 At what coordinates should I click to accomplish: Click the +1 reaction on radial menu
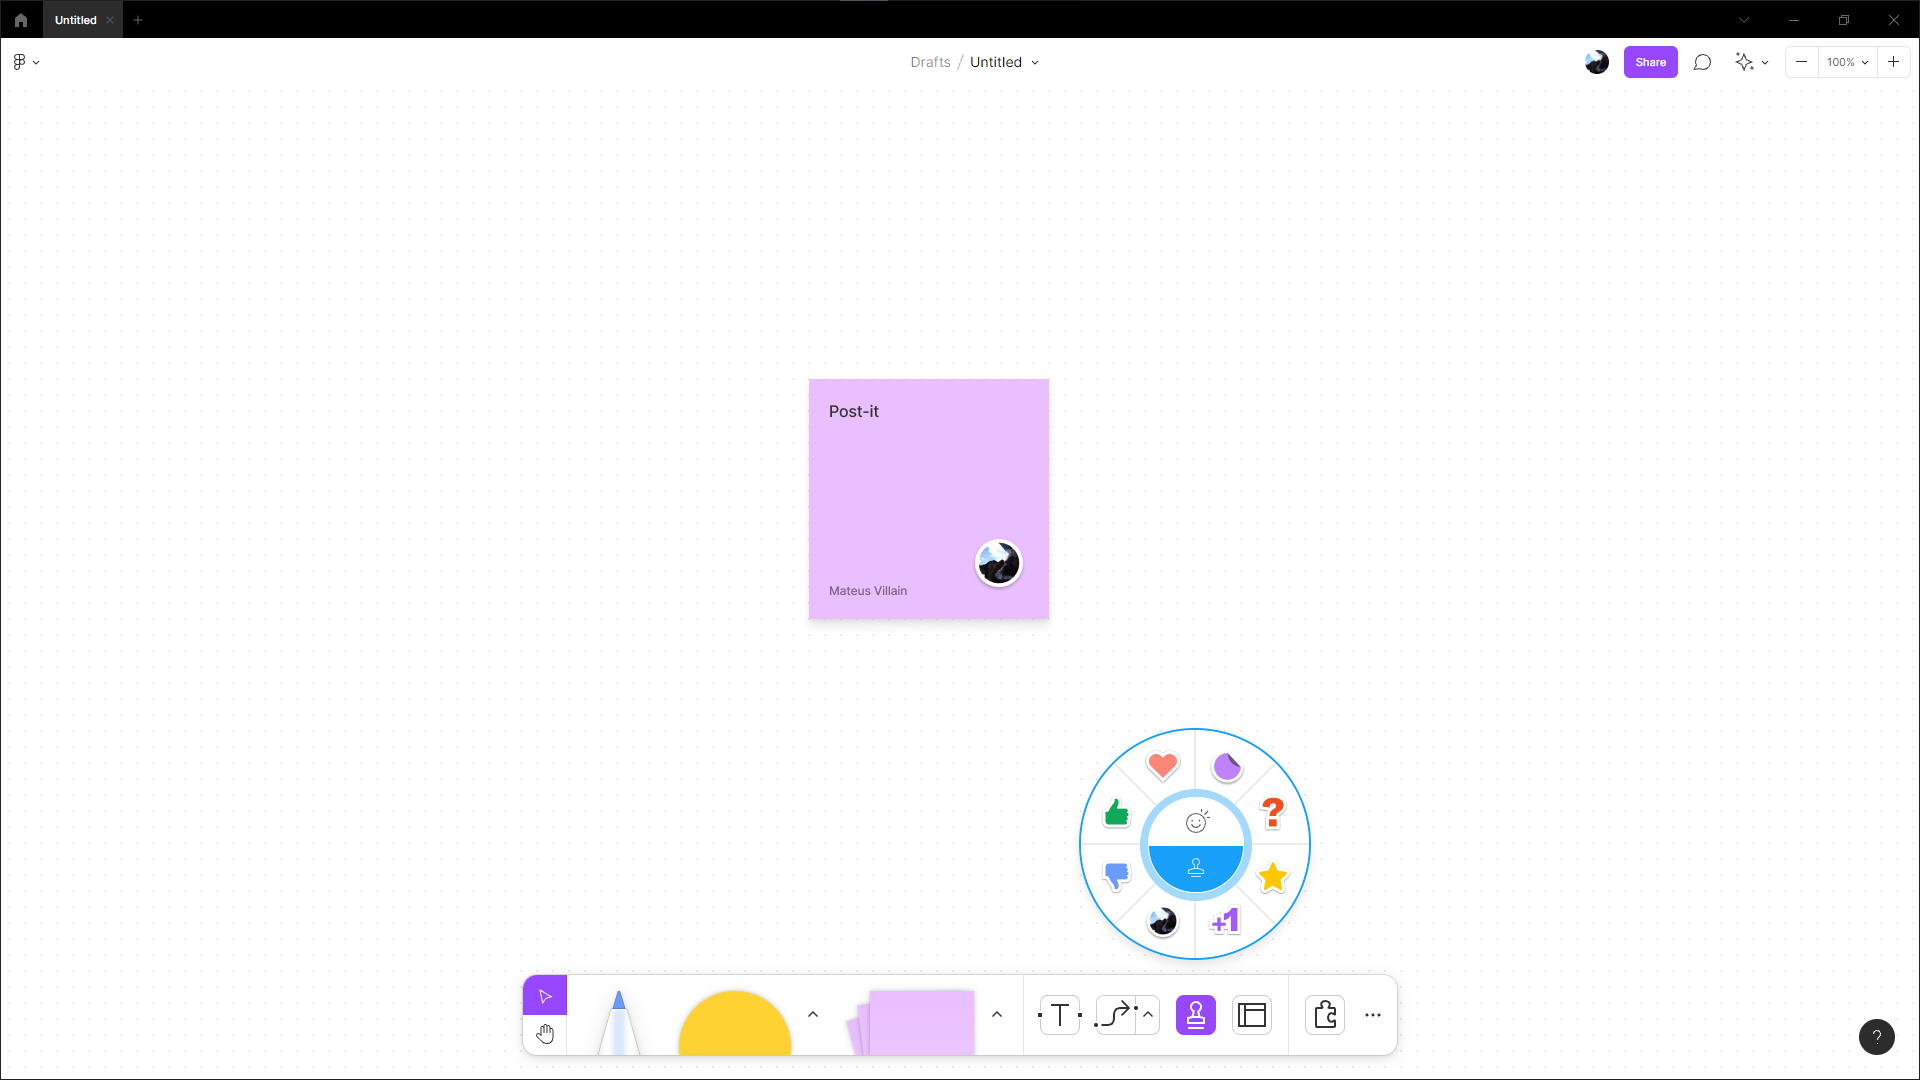tap(1224, 919)
